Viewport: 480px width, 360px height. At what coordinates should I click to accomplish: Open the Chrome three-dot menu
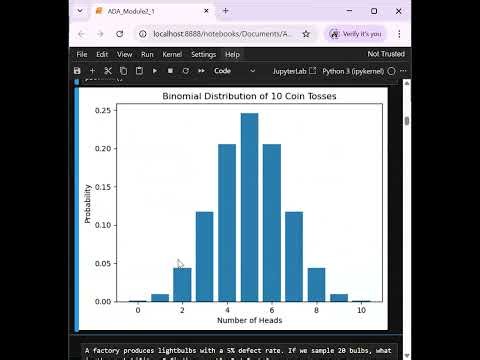[399, 34]
